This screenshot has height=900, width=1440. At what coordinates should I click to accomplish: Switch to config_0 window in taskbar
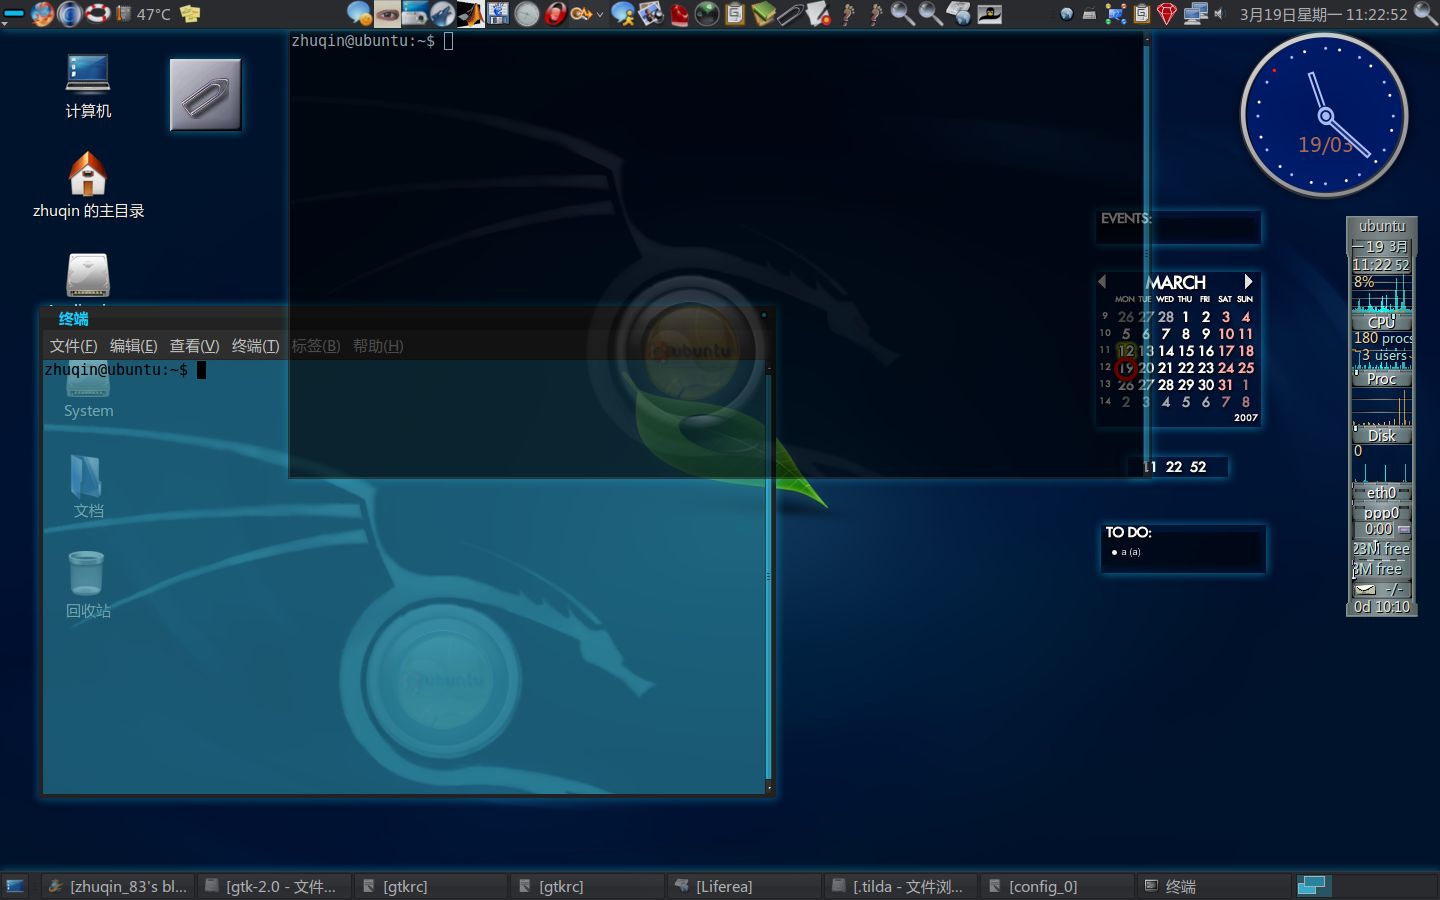(1058, 886)
